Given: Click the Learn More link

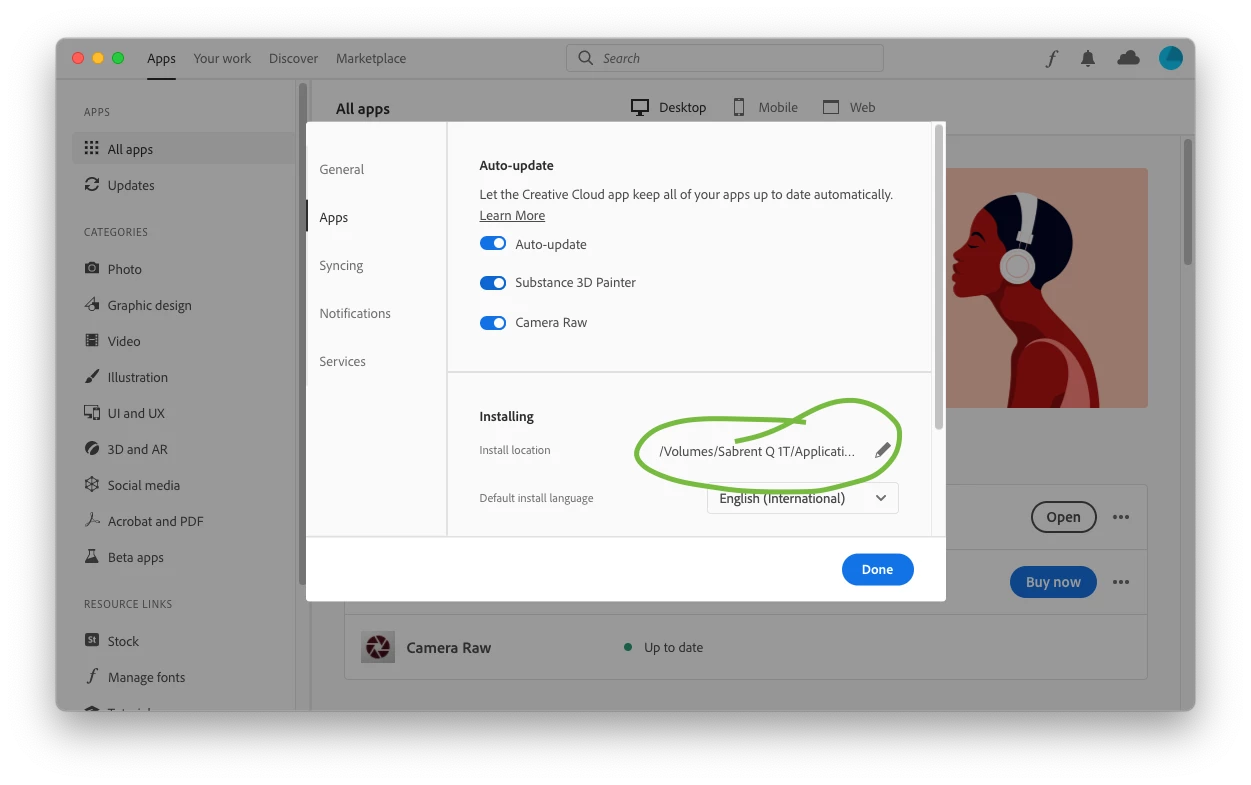Looking at the screenshot, I should tap(512, 215).
